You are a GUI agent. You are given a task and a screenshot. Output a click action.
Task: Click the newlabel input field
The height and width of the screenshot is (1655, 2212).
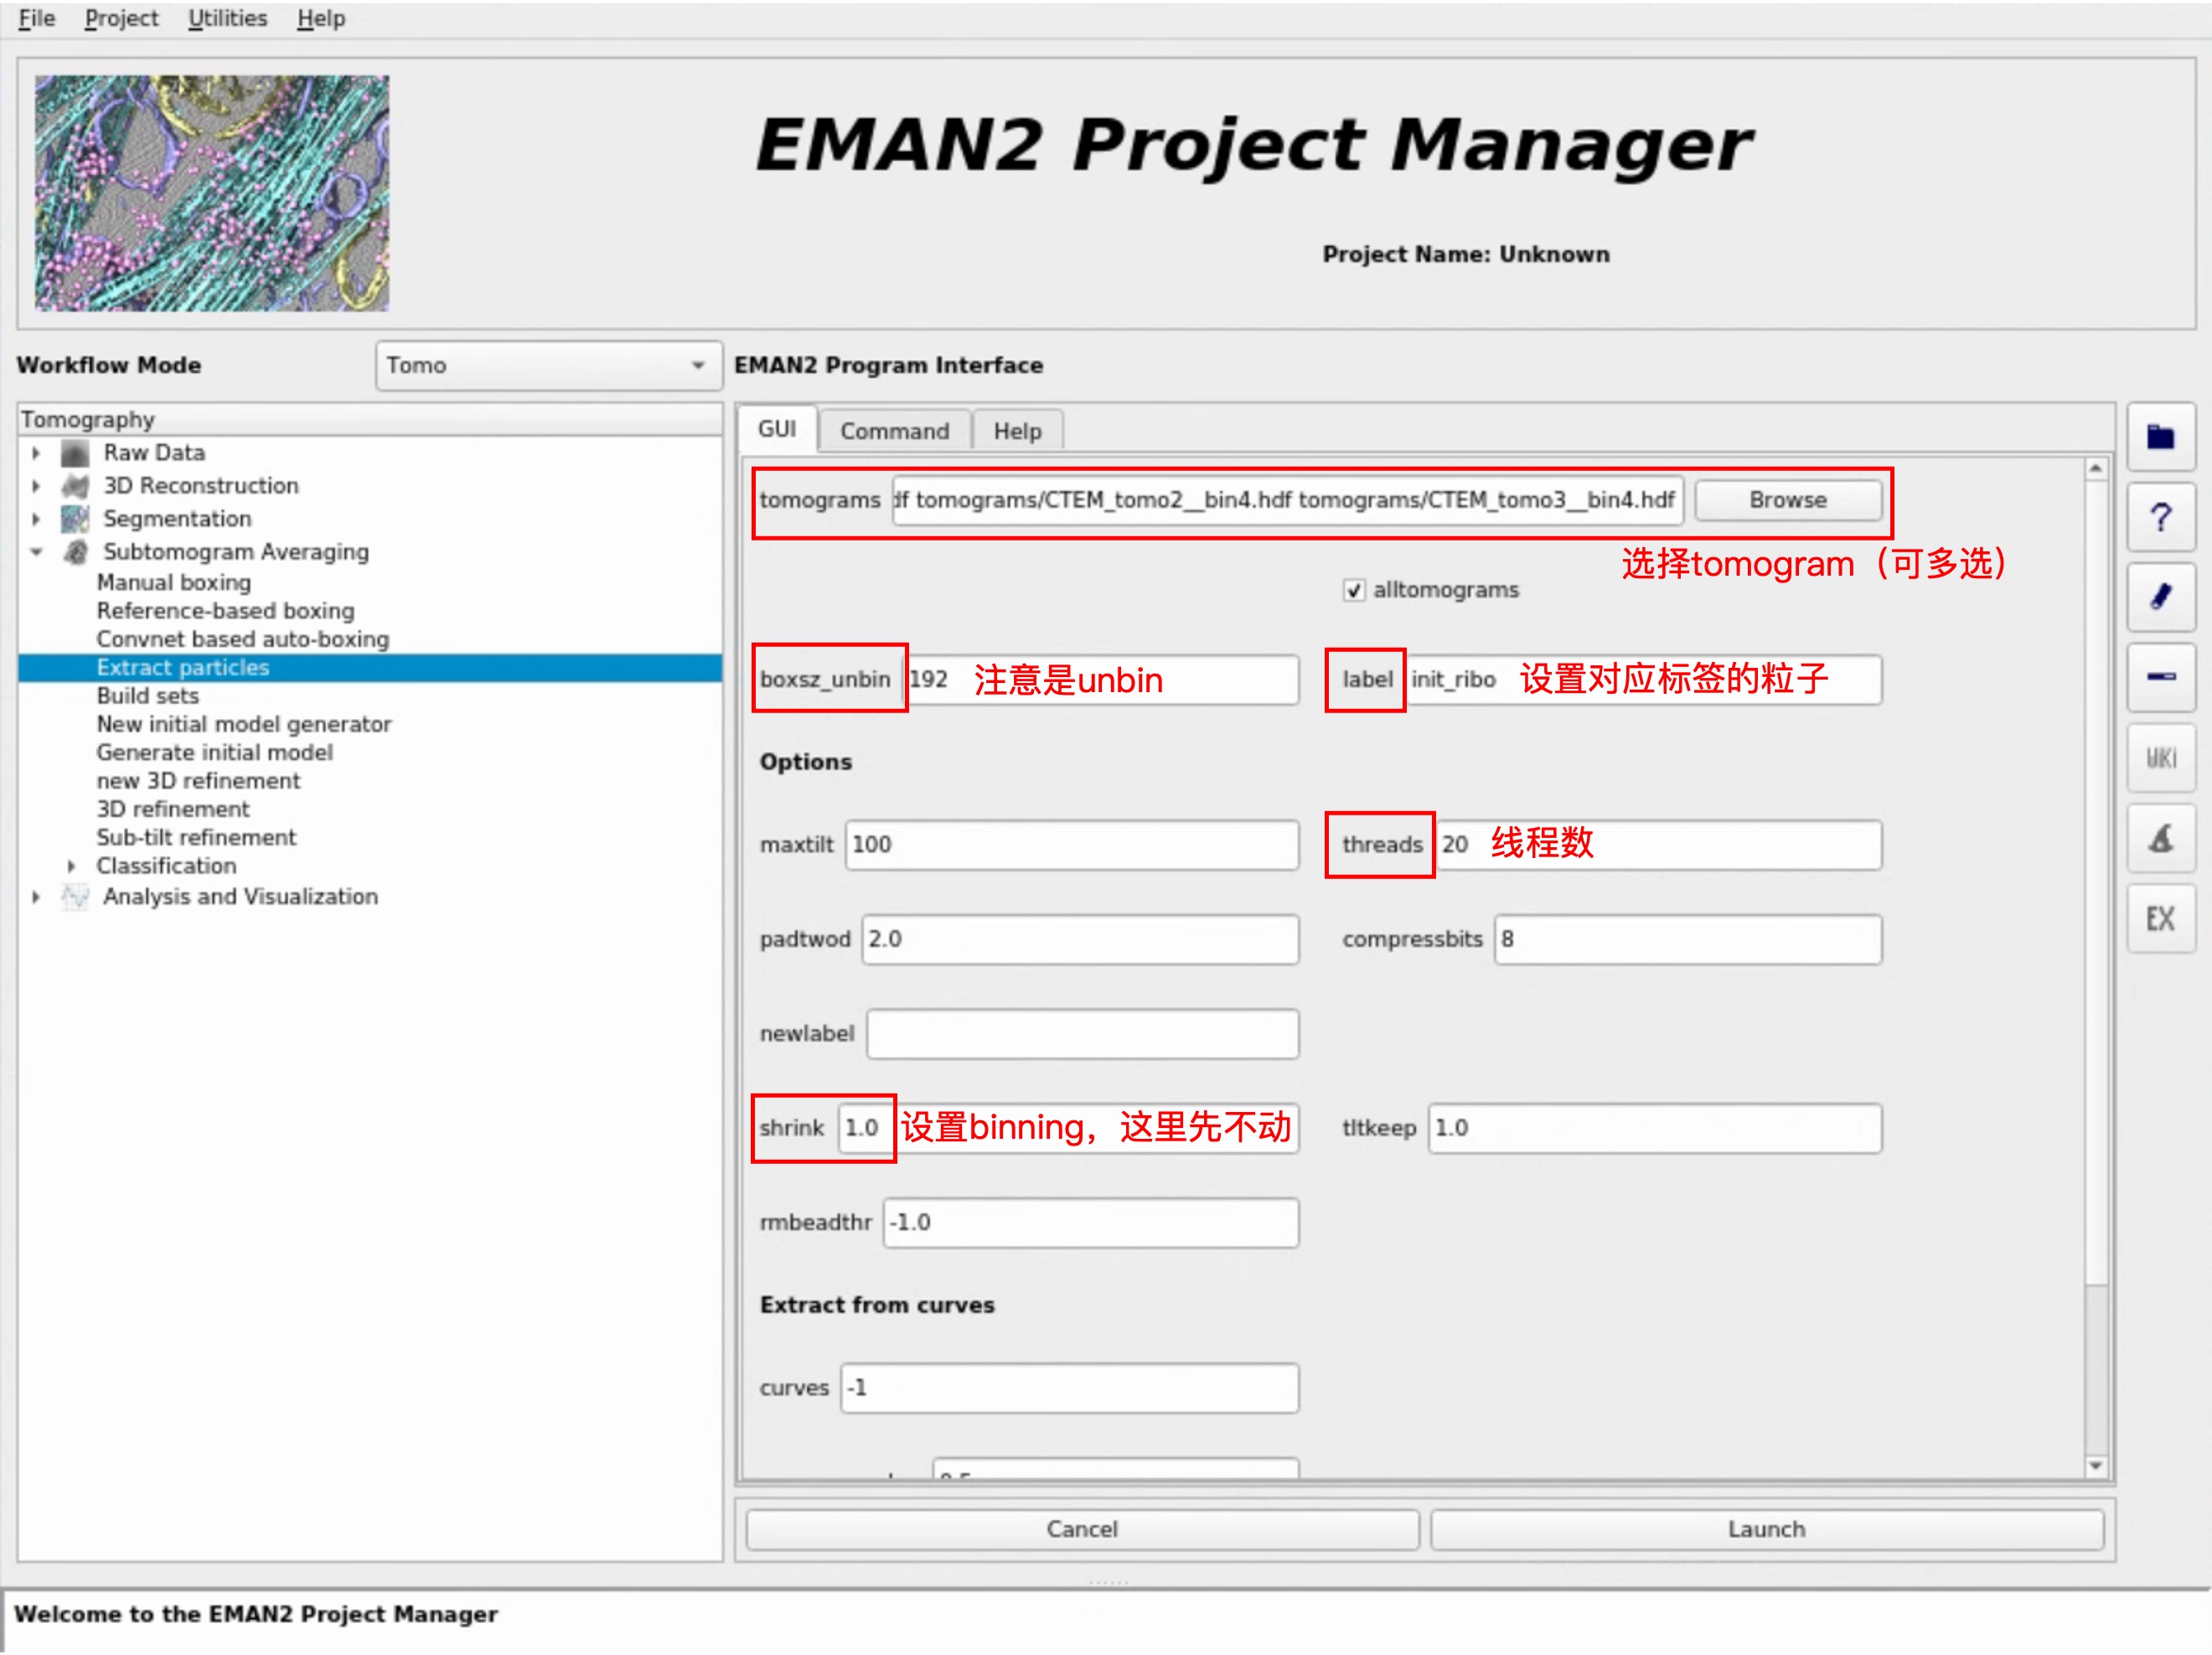tap(1082, 1034)
